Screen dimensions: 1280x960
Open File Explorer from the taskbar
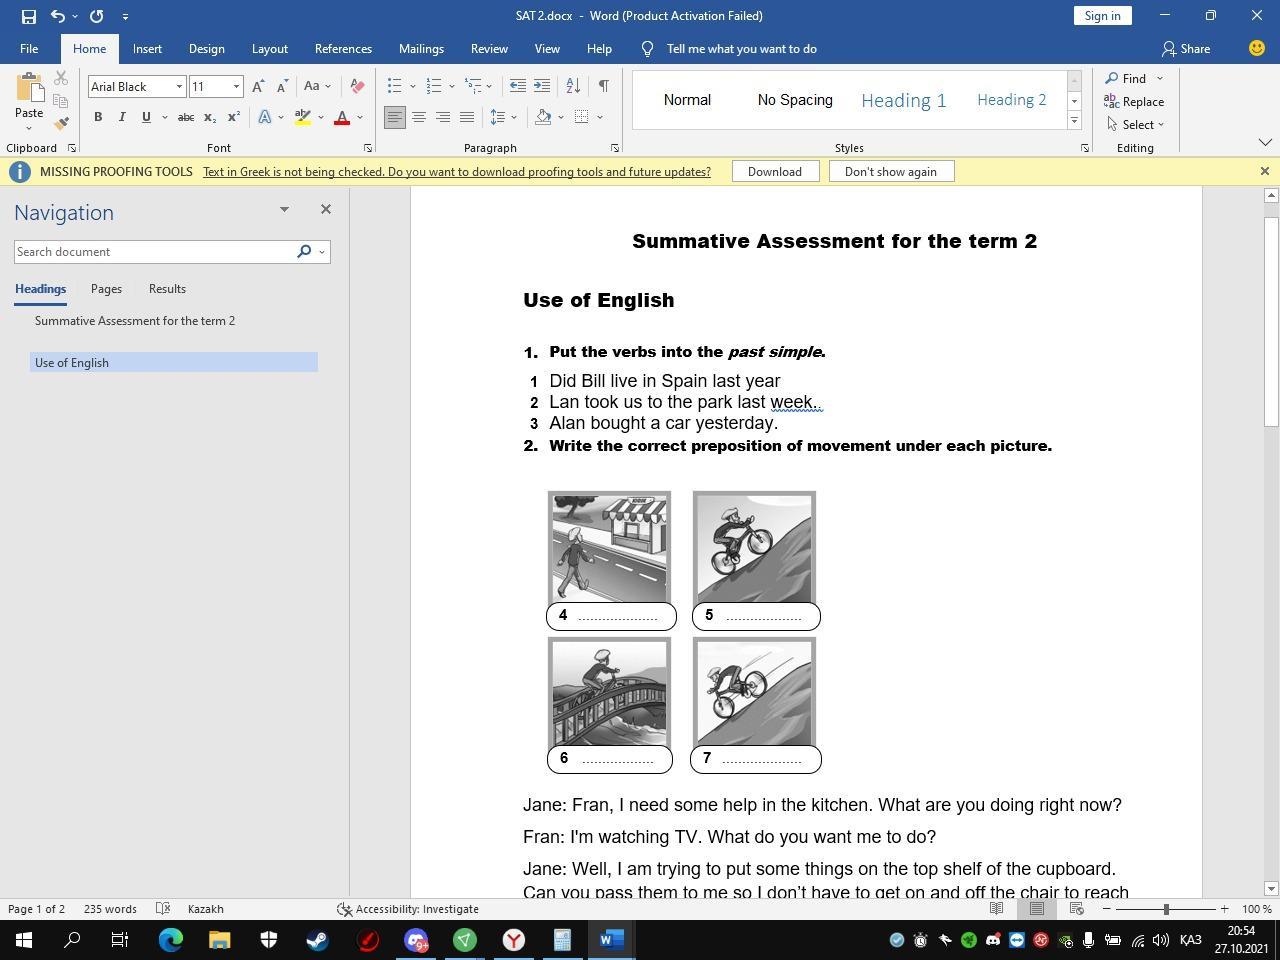(x=220, y=940)
